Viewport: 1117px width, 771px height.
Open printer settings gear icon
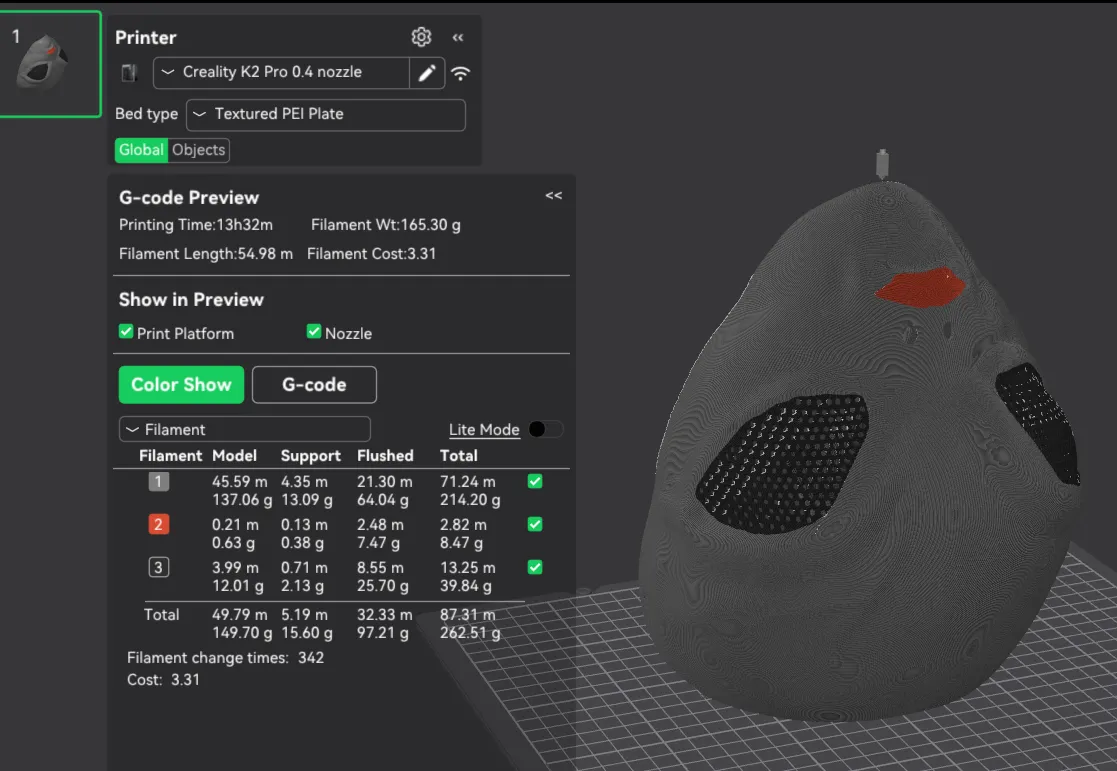coord(421,37)
